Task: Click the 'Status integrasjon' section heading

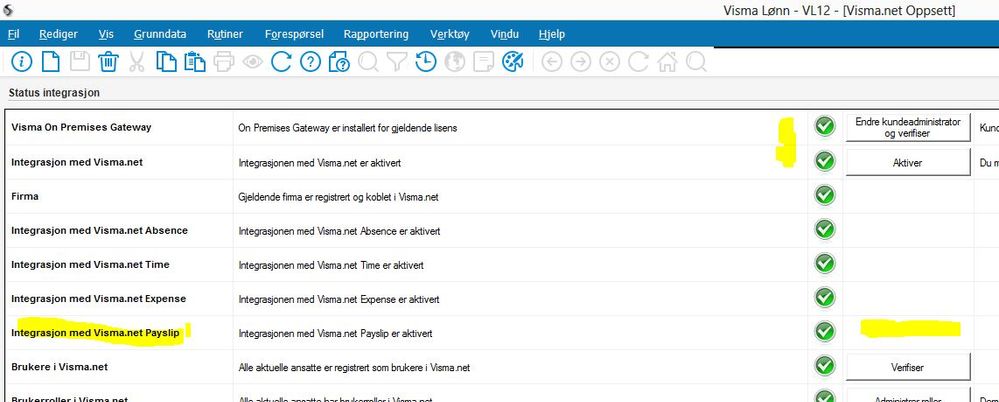Action: coord(54,93)
